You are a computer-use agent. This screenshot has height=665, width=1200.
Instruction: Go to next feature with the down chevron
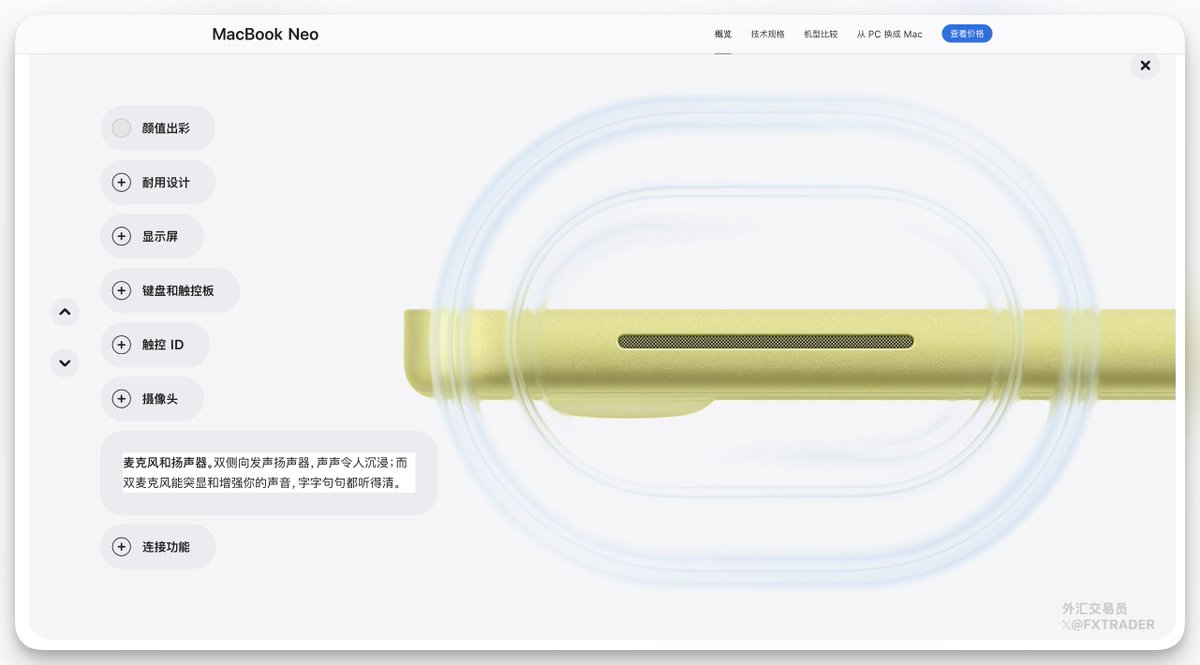click(x=65, y=362)
